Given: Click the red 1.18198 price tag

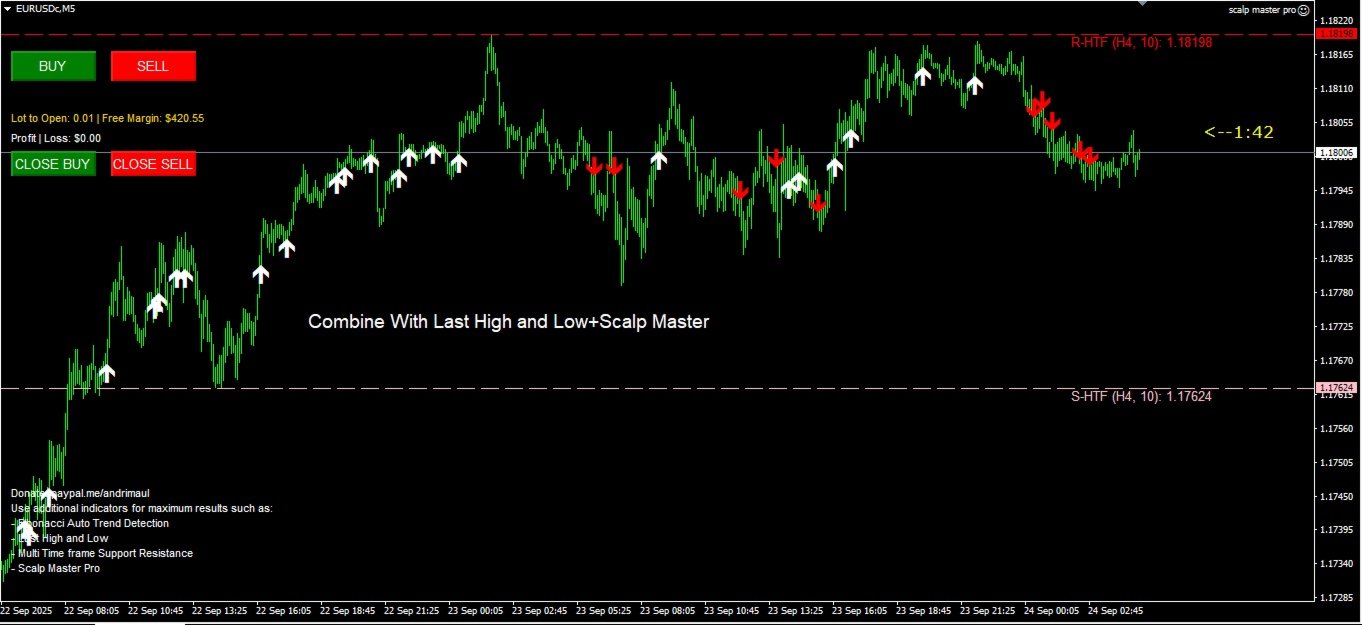Looking at the screenshot, I should tap(1337, 33).
